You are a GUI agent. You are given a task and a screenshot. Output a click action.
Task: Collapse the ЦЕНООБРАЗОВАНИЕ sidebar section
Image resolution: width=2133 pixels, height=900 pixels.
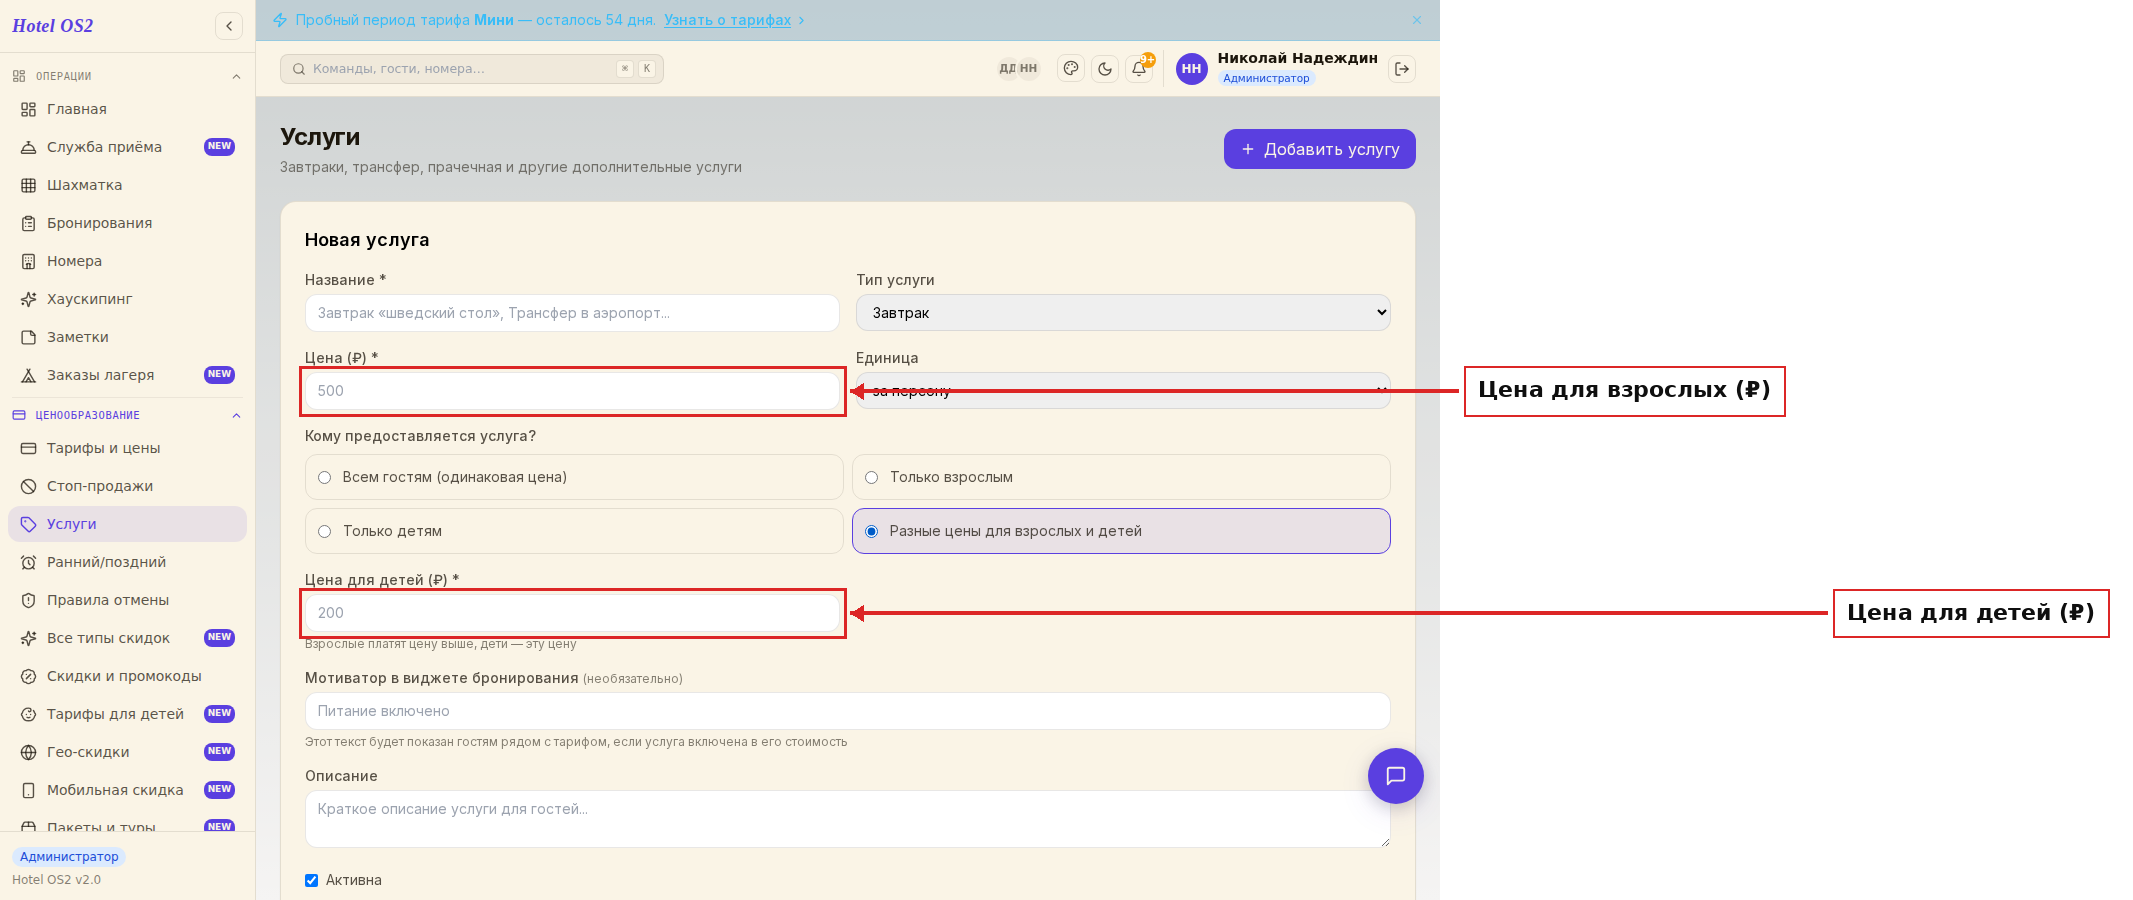[x=237, y=416]
